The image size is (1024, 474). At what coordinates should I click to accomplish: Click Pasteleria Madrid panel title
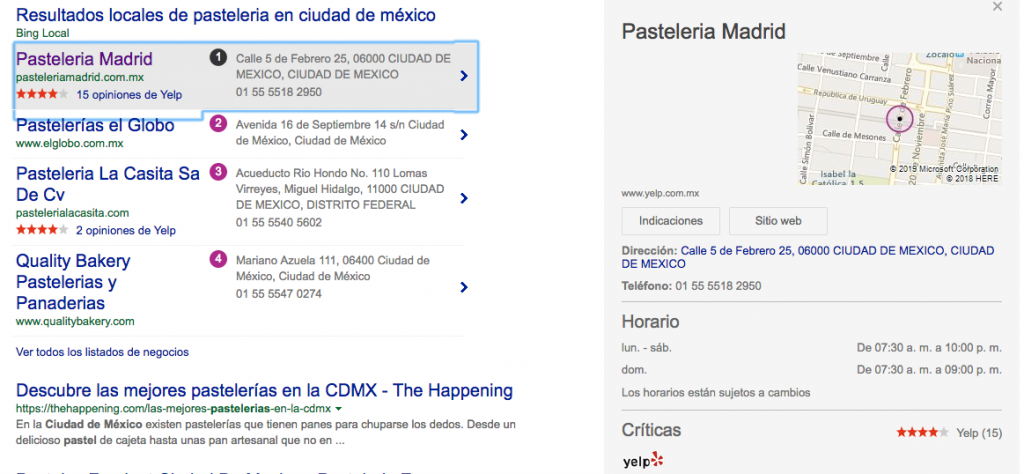click(x=703, y=31)
